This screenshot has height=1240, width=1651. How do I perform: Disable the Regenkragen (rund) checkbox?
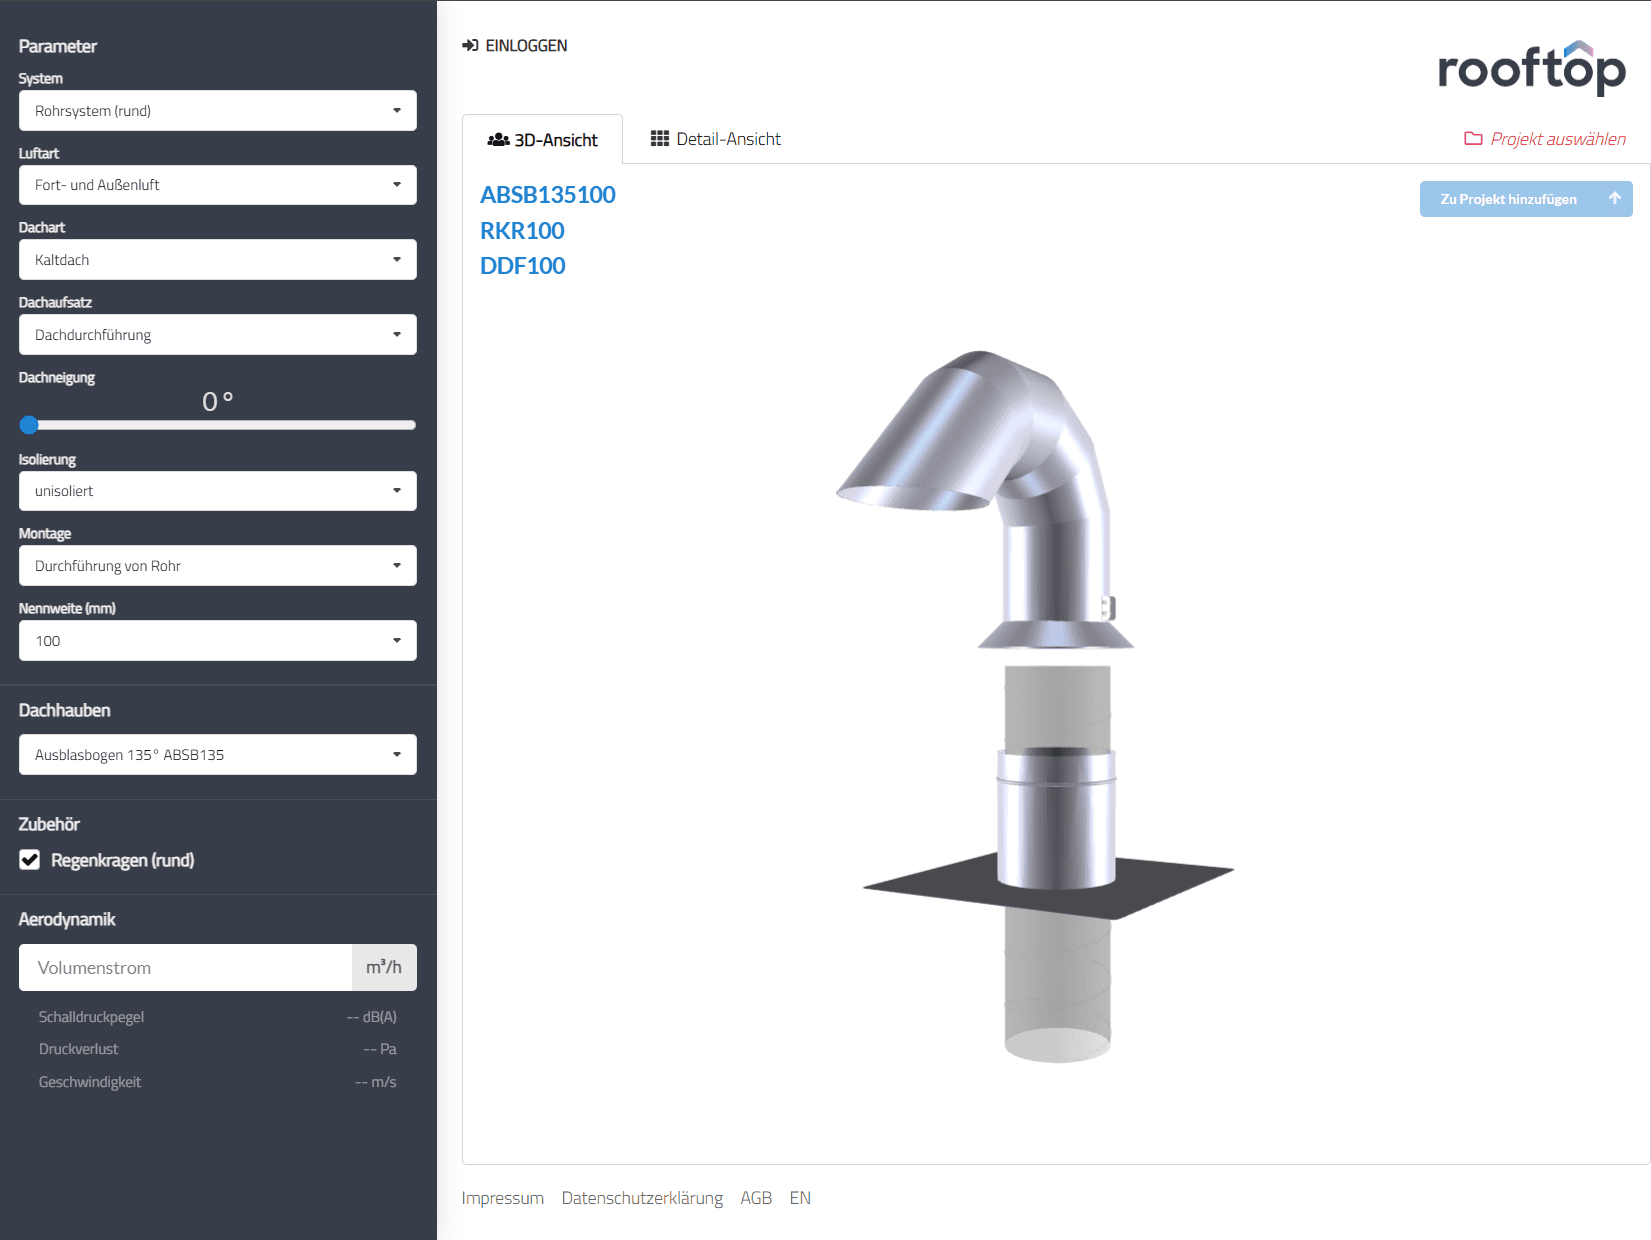[x=29, y=859]
